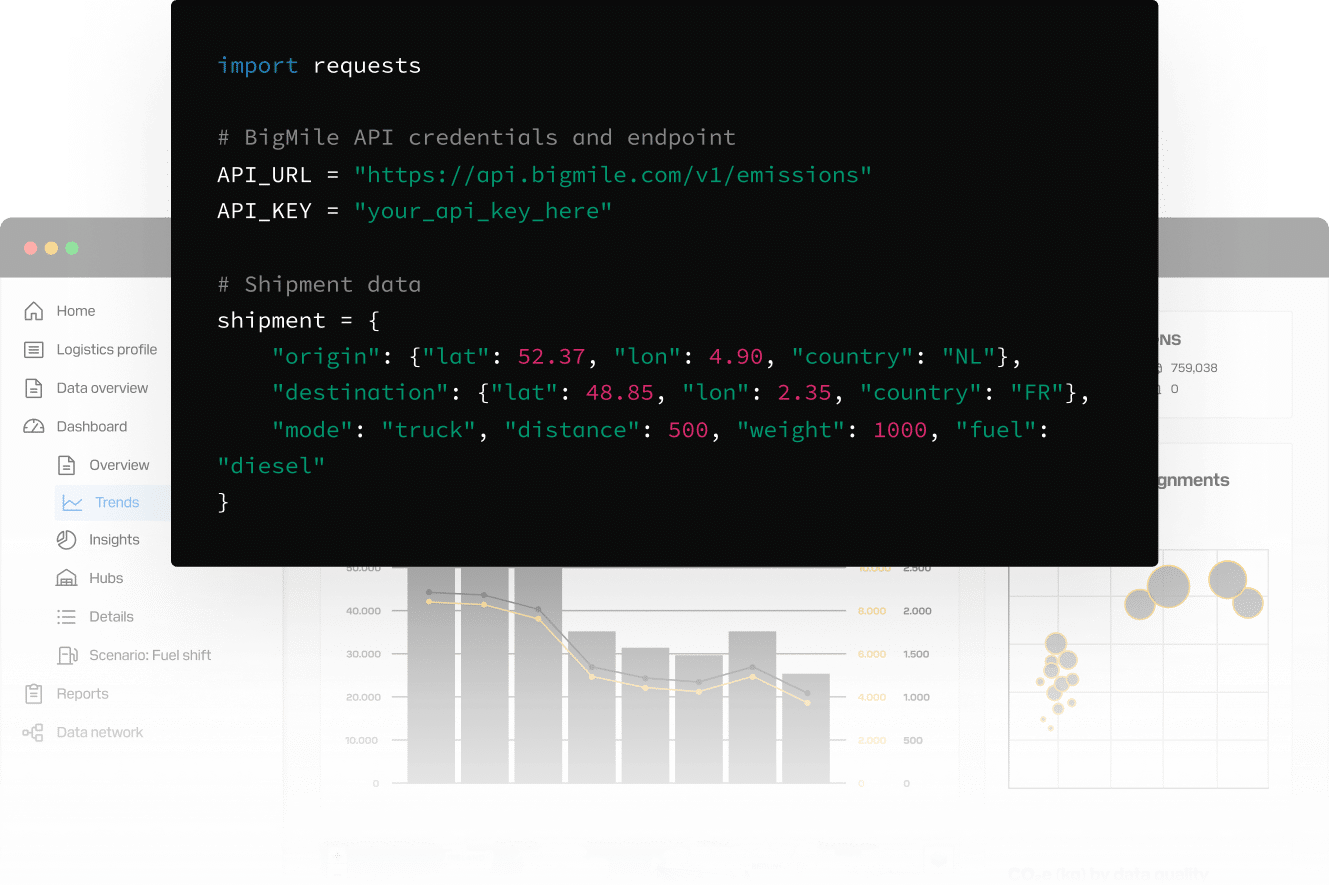The image size is (1329, 885).
Task: Click the "40.000" axis label on chart
Action: [362, 610]
